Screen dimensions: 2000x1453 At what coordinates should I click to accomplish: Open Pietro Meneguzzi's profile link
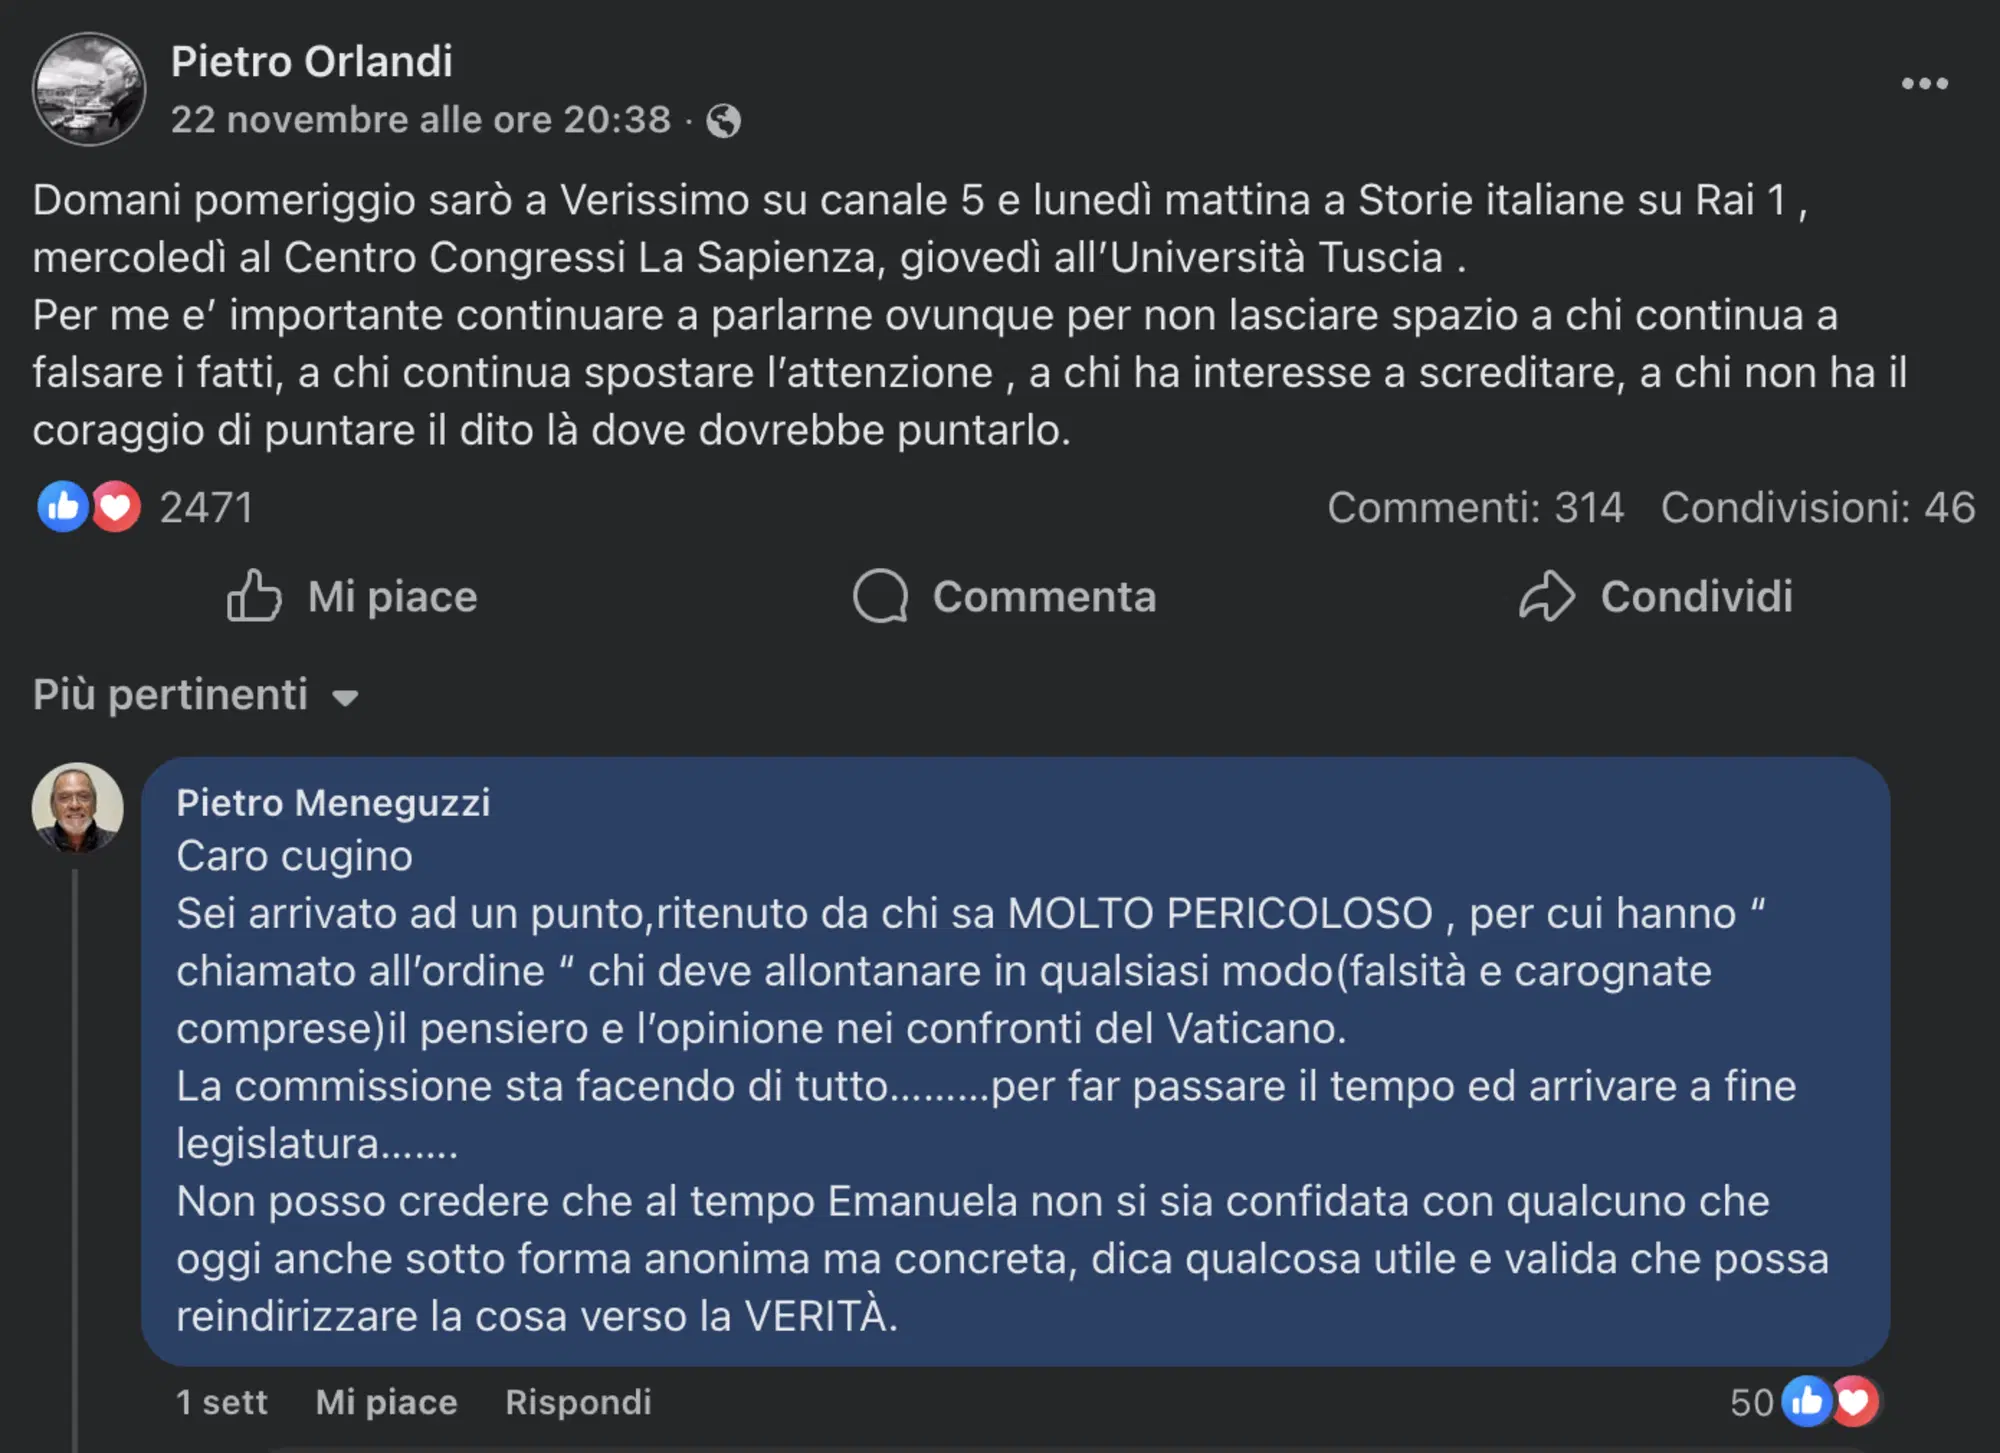[333, 802]
